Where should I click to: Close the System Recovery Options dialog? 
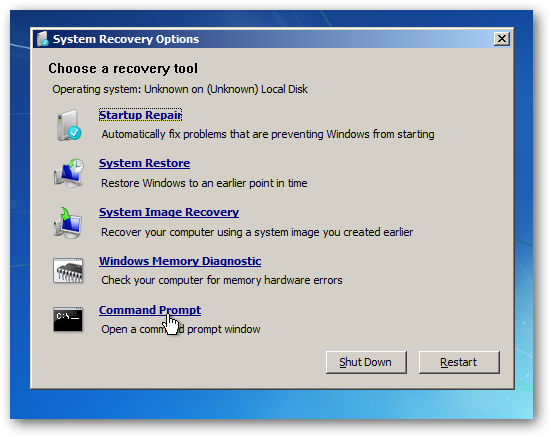pos(502,39)
